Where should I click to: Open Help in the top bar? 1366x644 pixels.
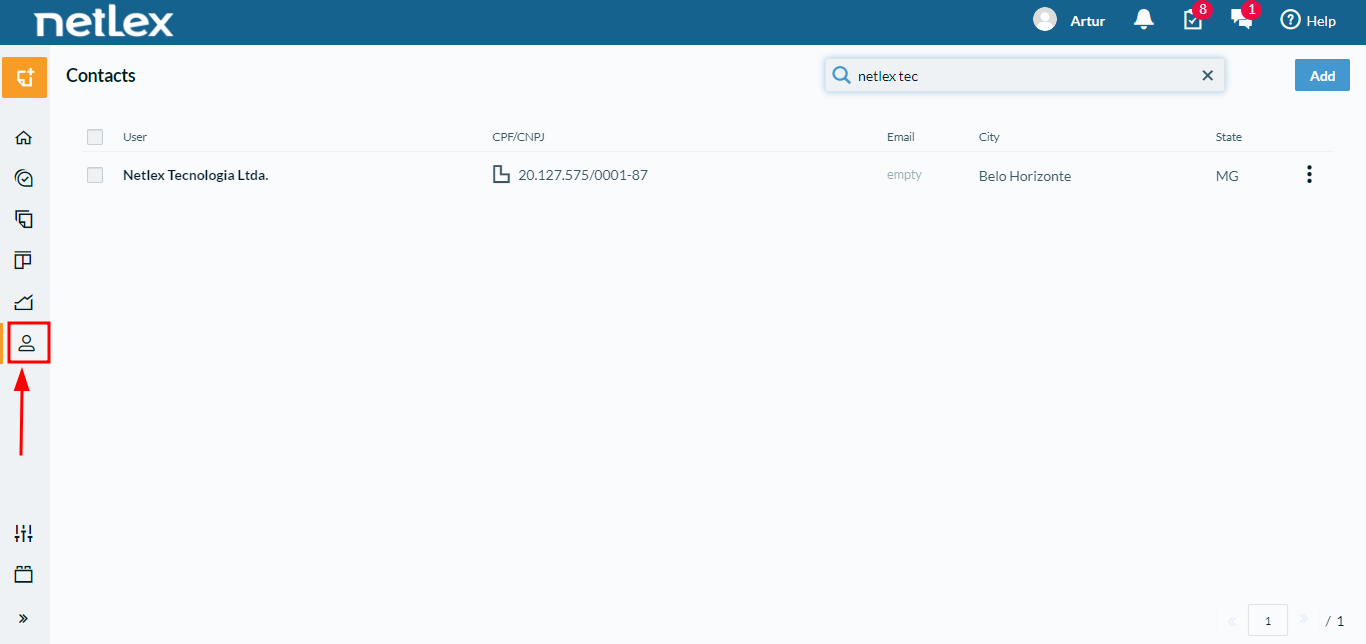pyautogui.click(x=1308, y=21)
